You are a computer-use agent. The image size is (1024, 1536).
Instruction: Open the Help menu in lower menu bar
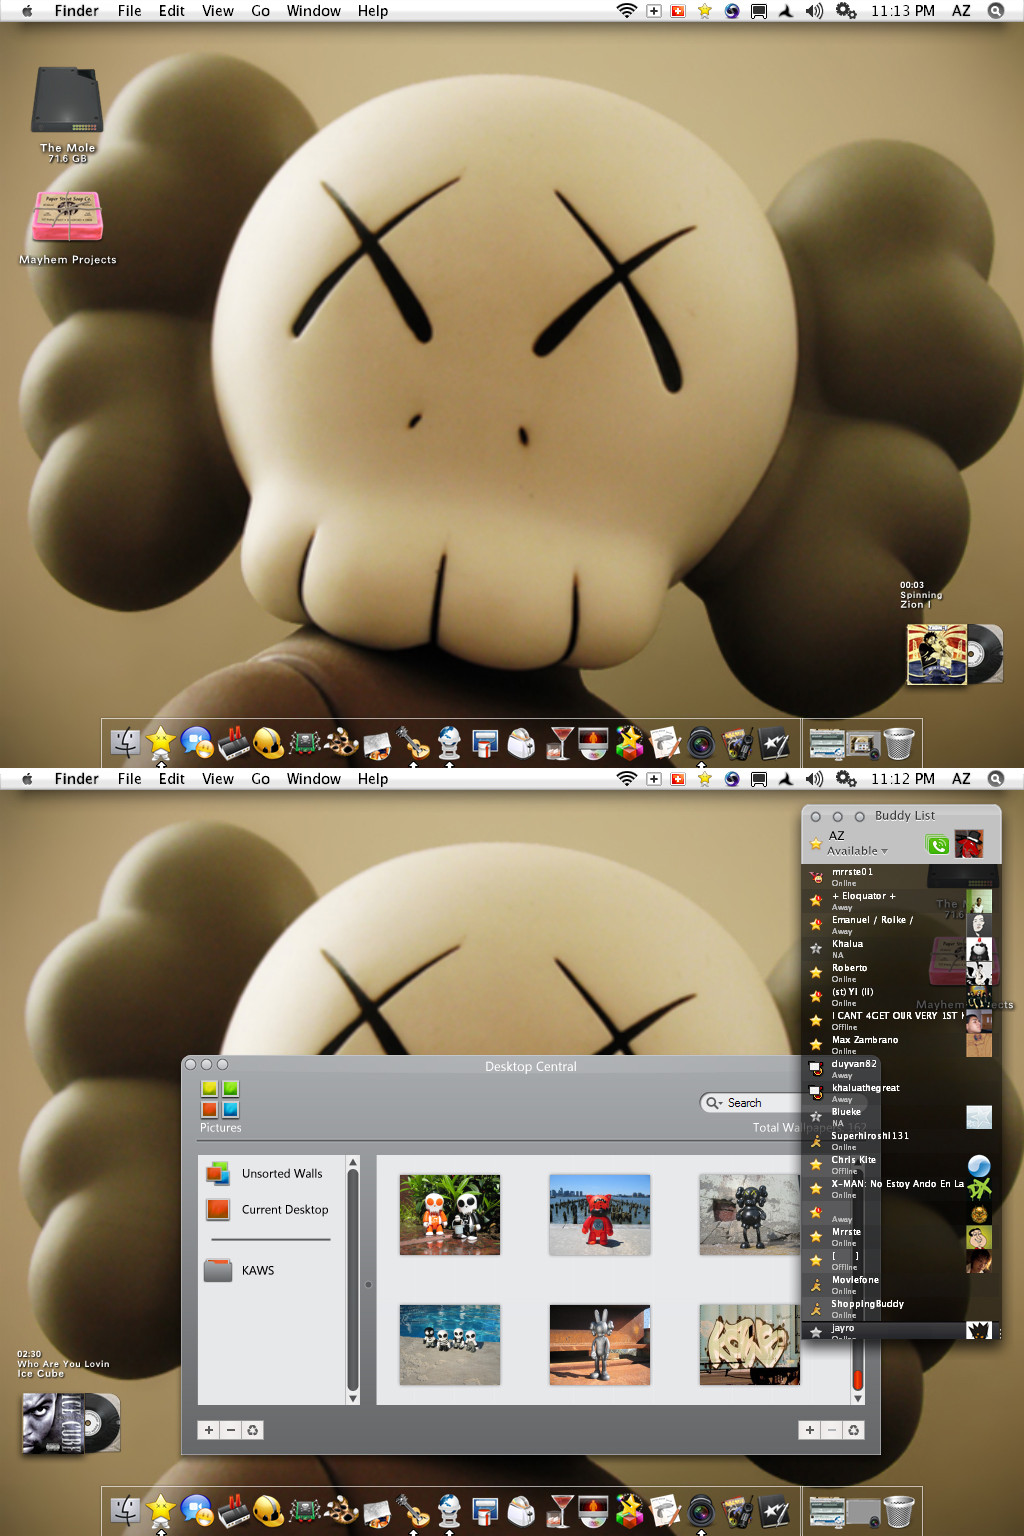tap(373, 779)
